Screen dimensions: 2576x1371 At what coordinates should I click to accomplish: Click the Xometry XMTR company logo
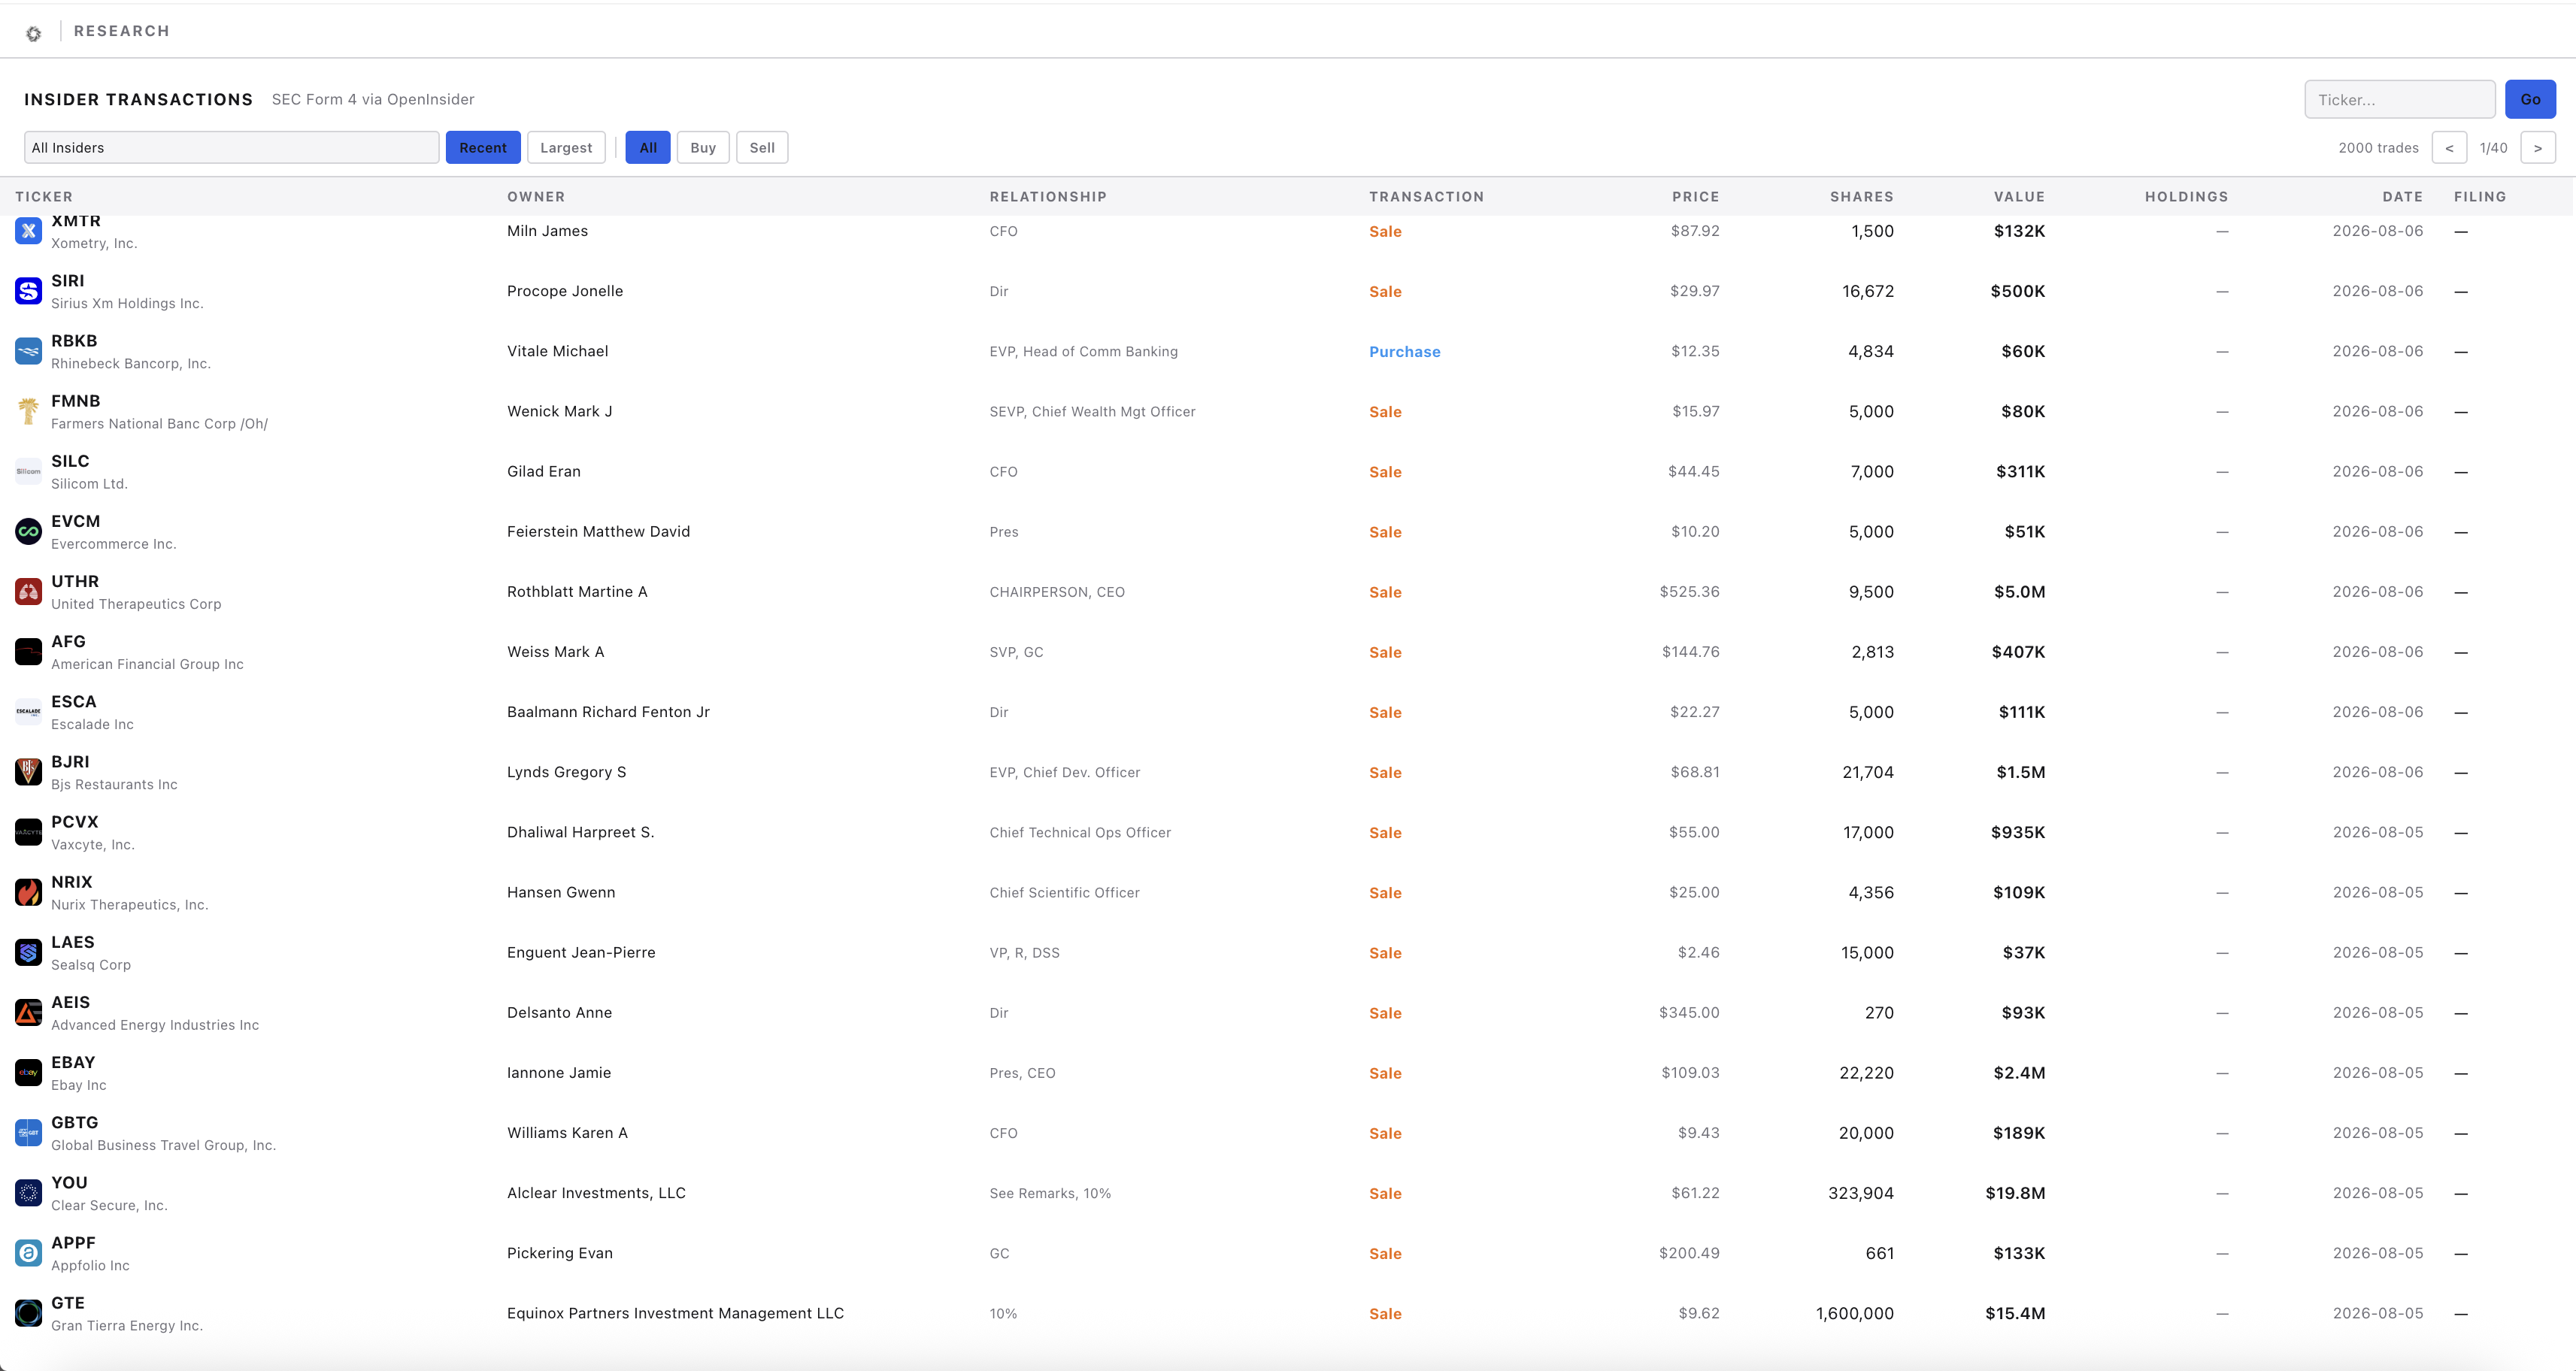click(28, 231)
